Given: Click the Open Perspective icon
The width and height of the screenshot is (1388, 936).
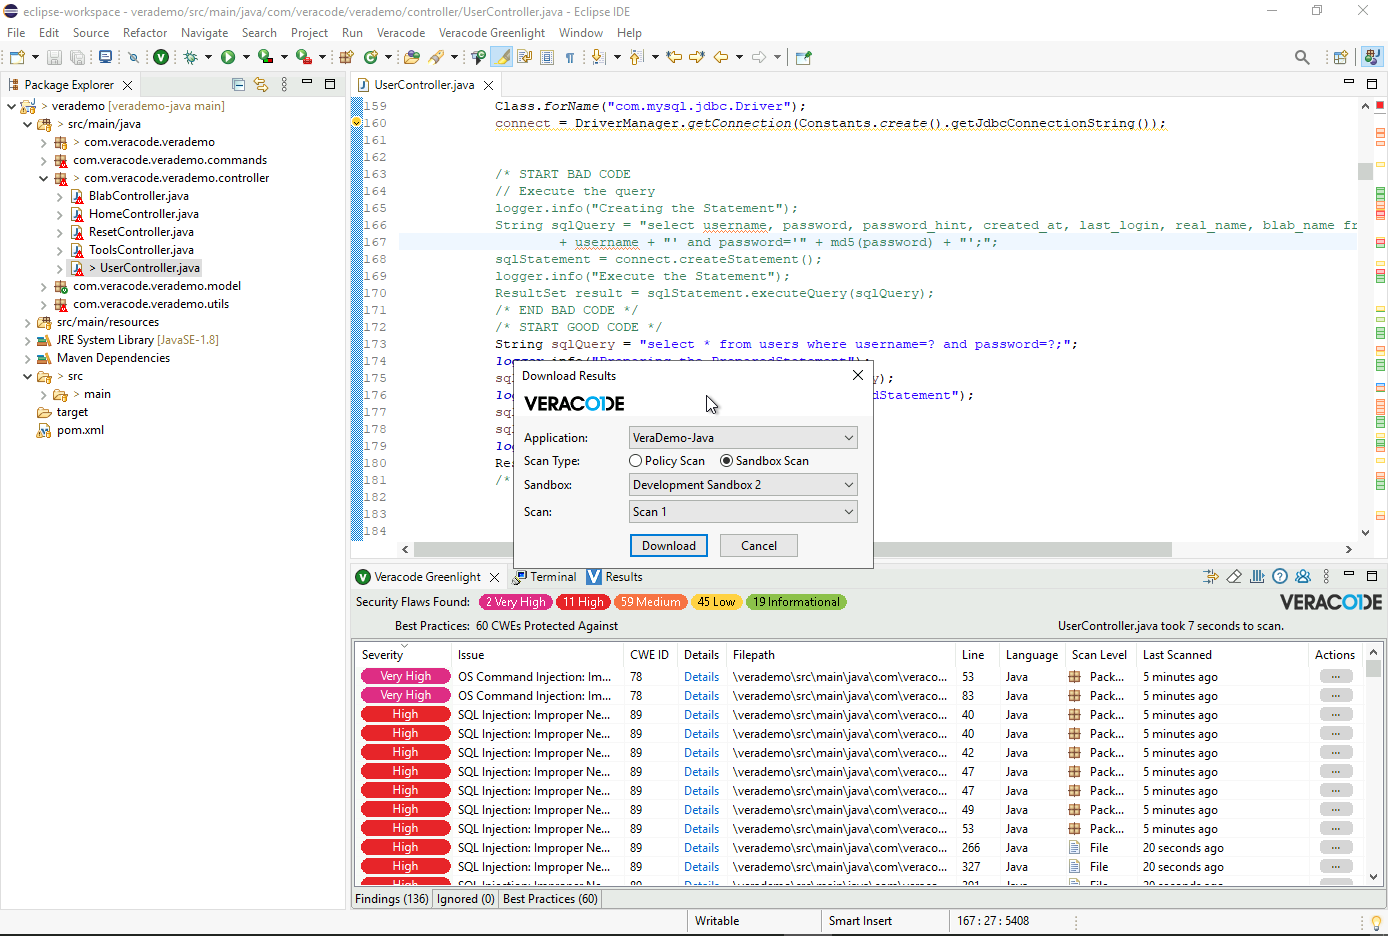Looking at the screenshot, I should [1341, 57].
